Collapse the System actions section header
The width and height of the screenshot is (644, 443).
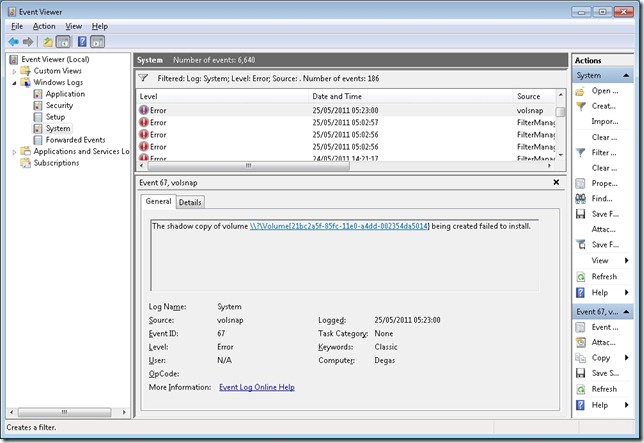click(625, 75)
